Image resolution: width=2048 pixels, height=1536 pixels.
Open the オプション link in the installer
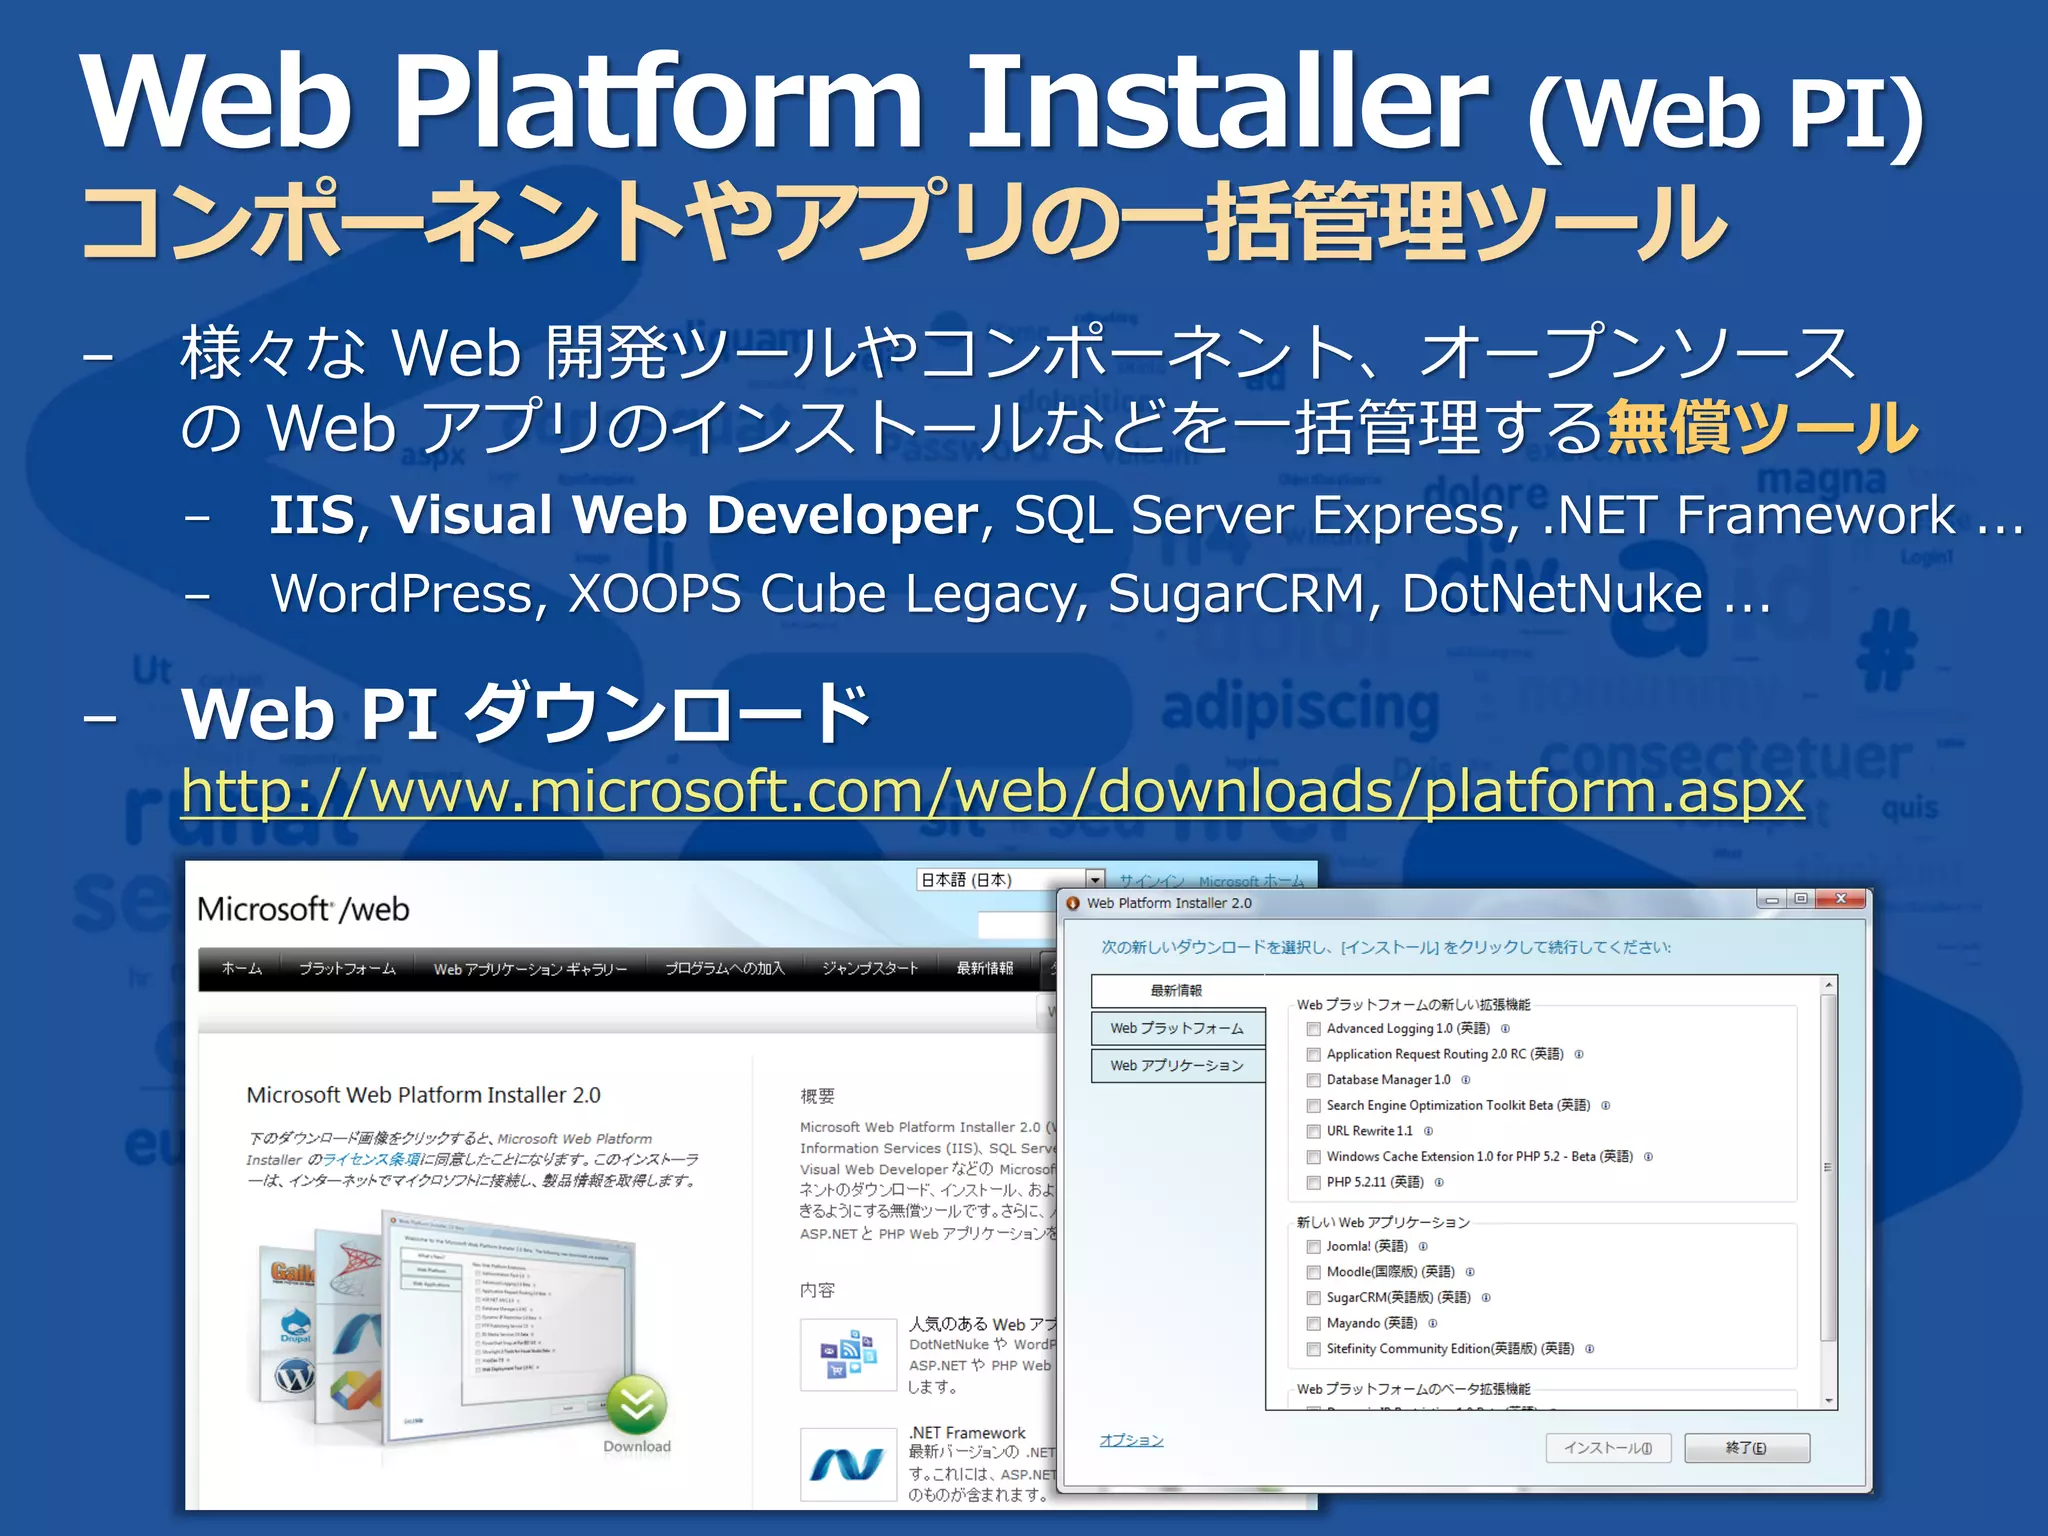pyautogui.click(x=1131, y=1440)
